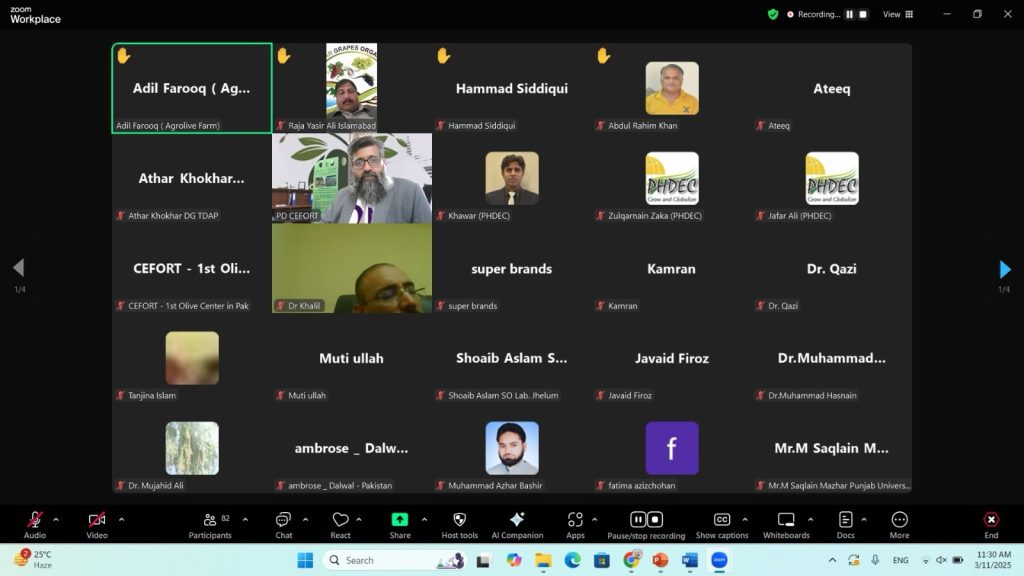Click the green encryption shield icon
The width and height of the screenshot is (1024, 576).
tap(773, 14)
